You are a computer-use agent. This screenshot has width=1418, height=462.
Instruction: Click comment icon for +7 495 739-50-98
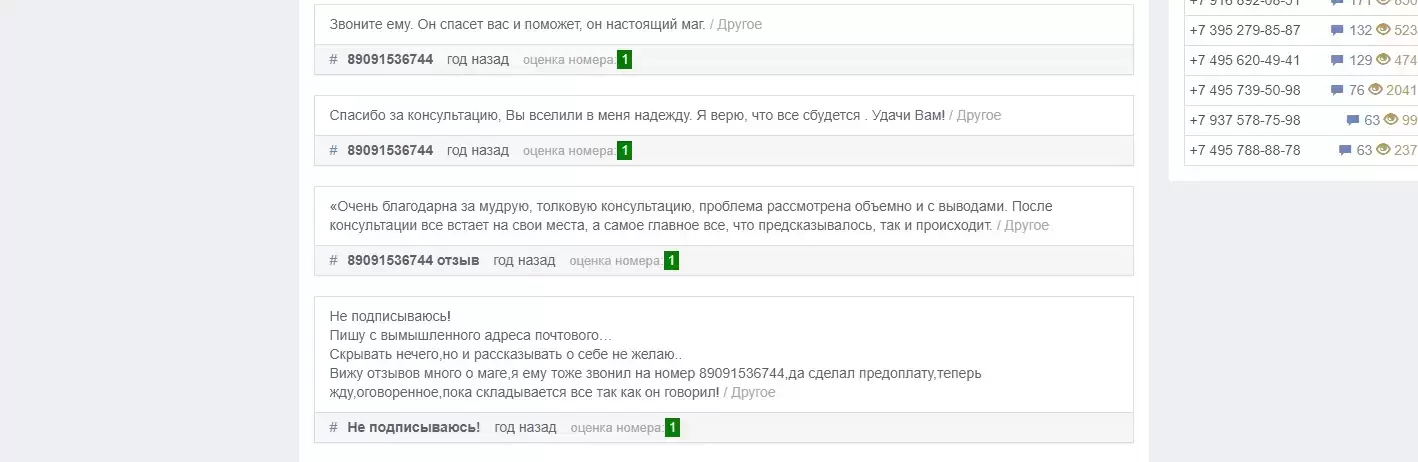(x=1336, y=91)
